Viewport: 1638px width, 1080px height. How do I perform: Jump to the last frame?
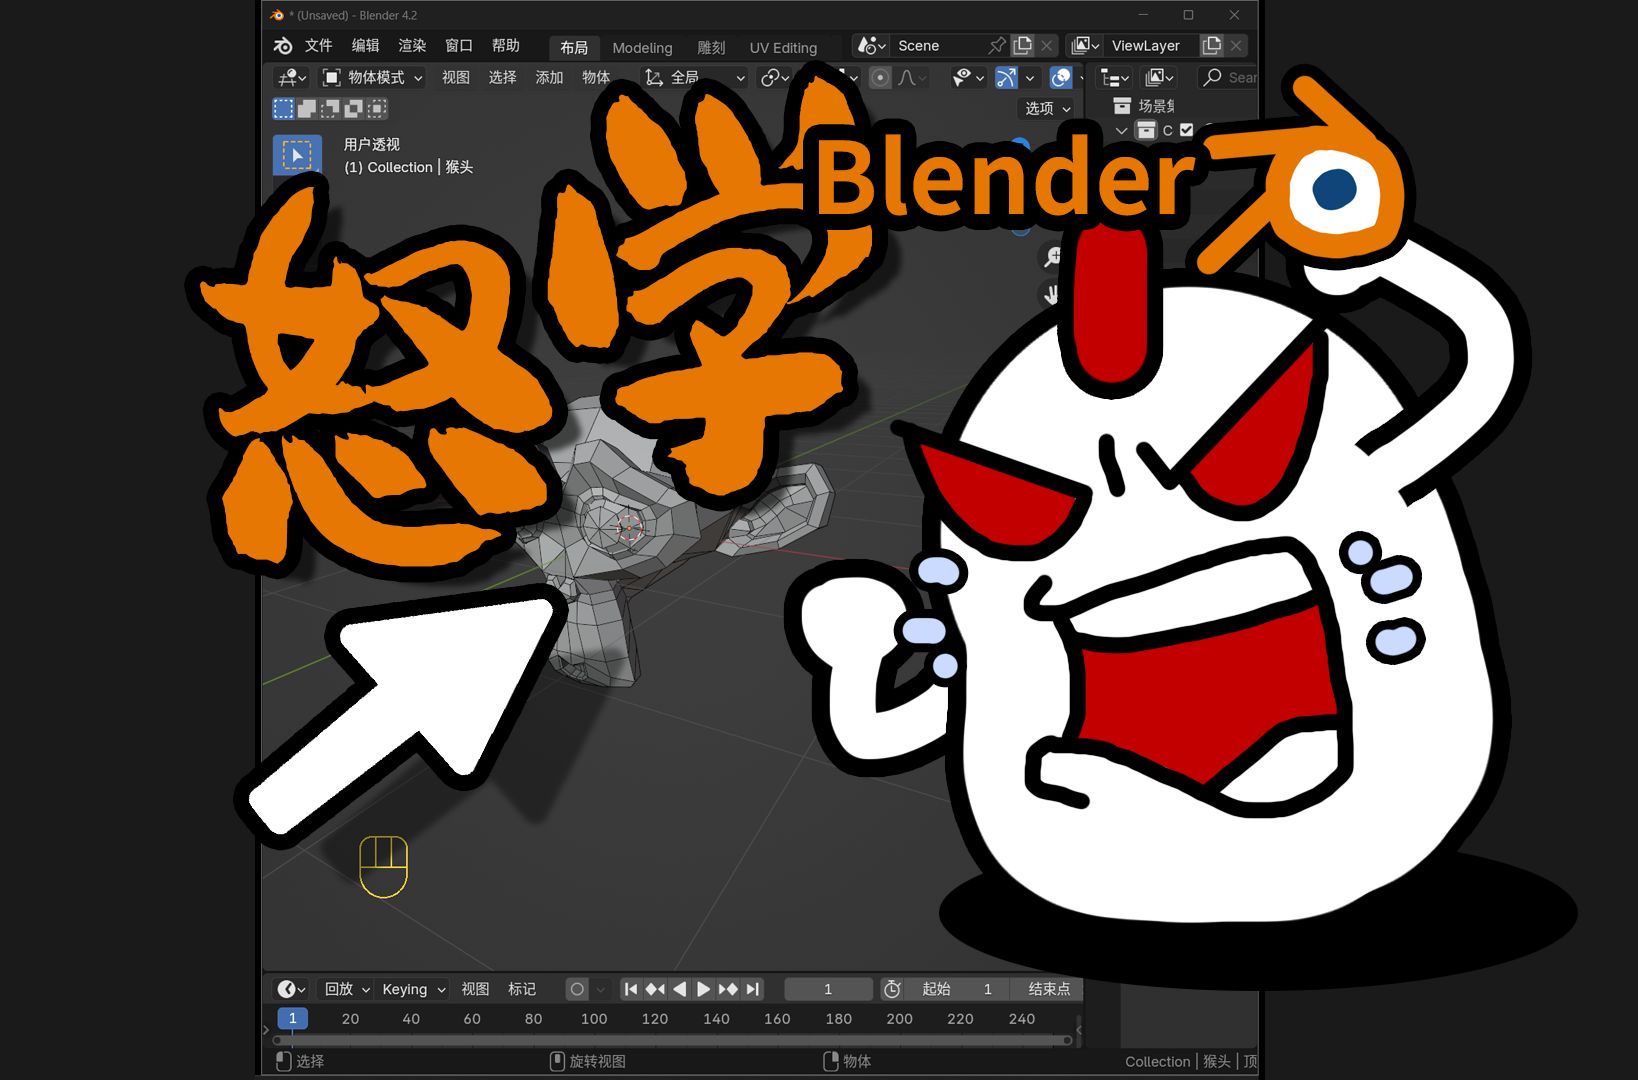coord(753,989)
